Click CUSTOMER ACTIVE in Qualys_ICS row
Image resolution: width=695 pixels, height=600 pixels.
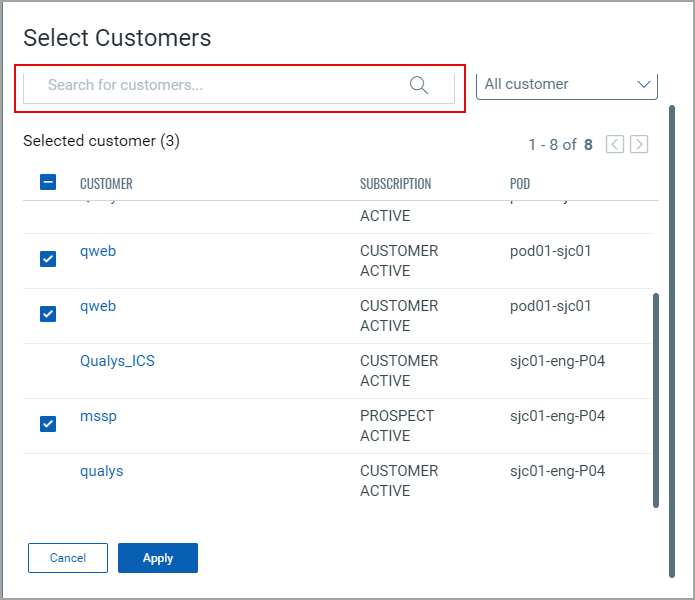[x=399, y=371]
